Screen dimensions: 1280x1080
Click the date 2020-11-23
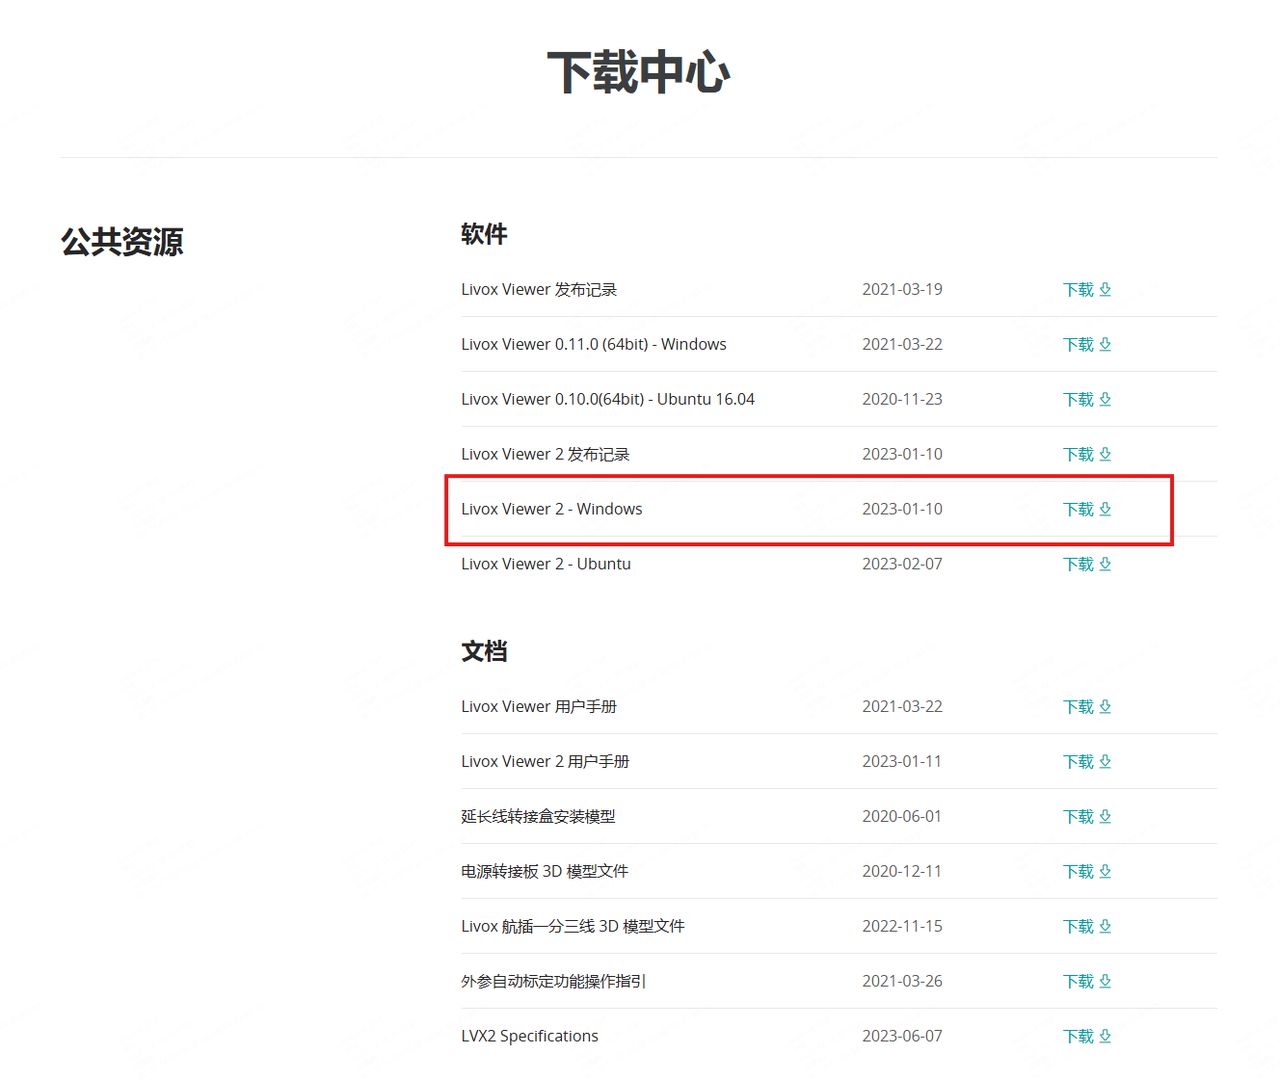pyautogui.click(x=902, y=399)
